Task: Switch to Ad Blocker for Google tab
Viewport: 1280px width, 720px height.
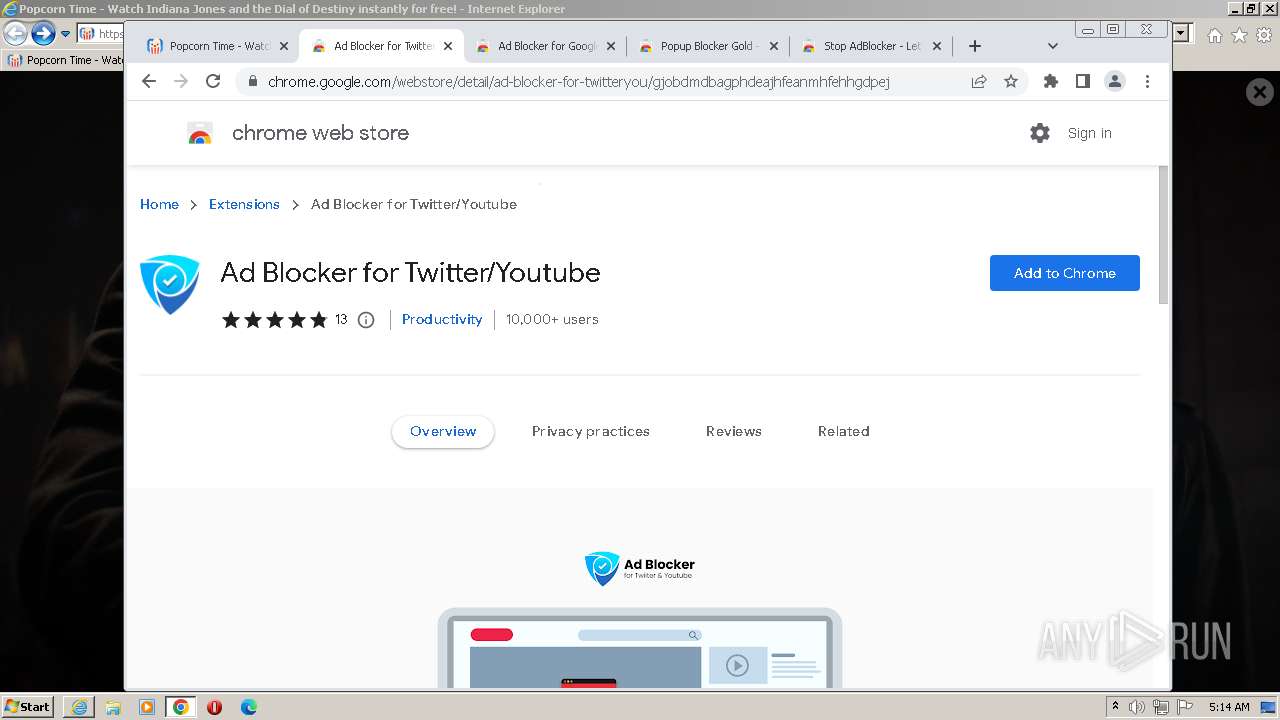Action: point(546,46)
